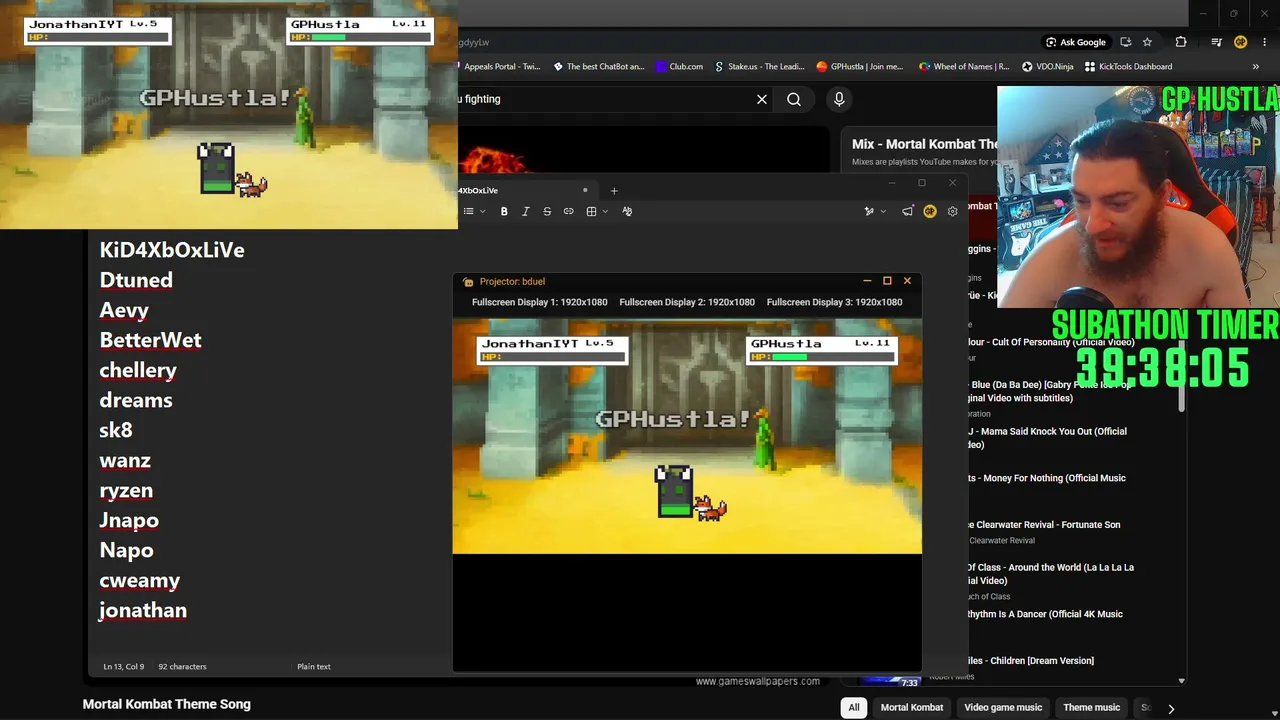The image size is (1280, 720).
Task: Click the name chellery in the notes list
Action: [x=138, y=370]
